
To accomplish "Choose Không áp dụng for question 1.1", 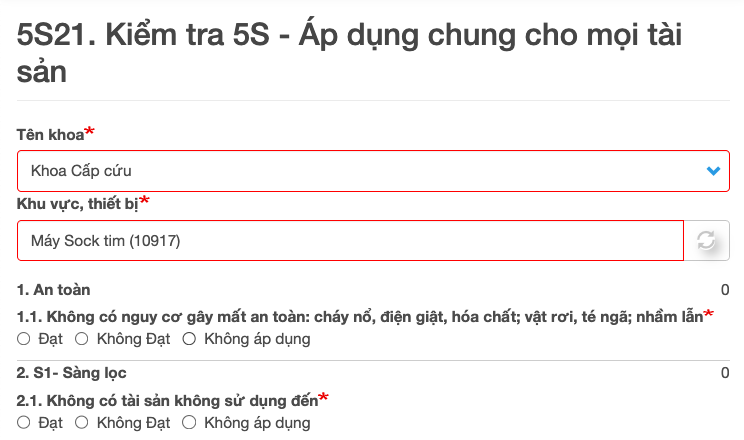I will [x=190, y=339].
